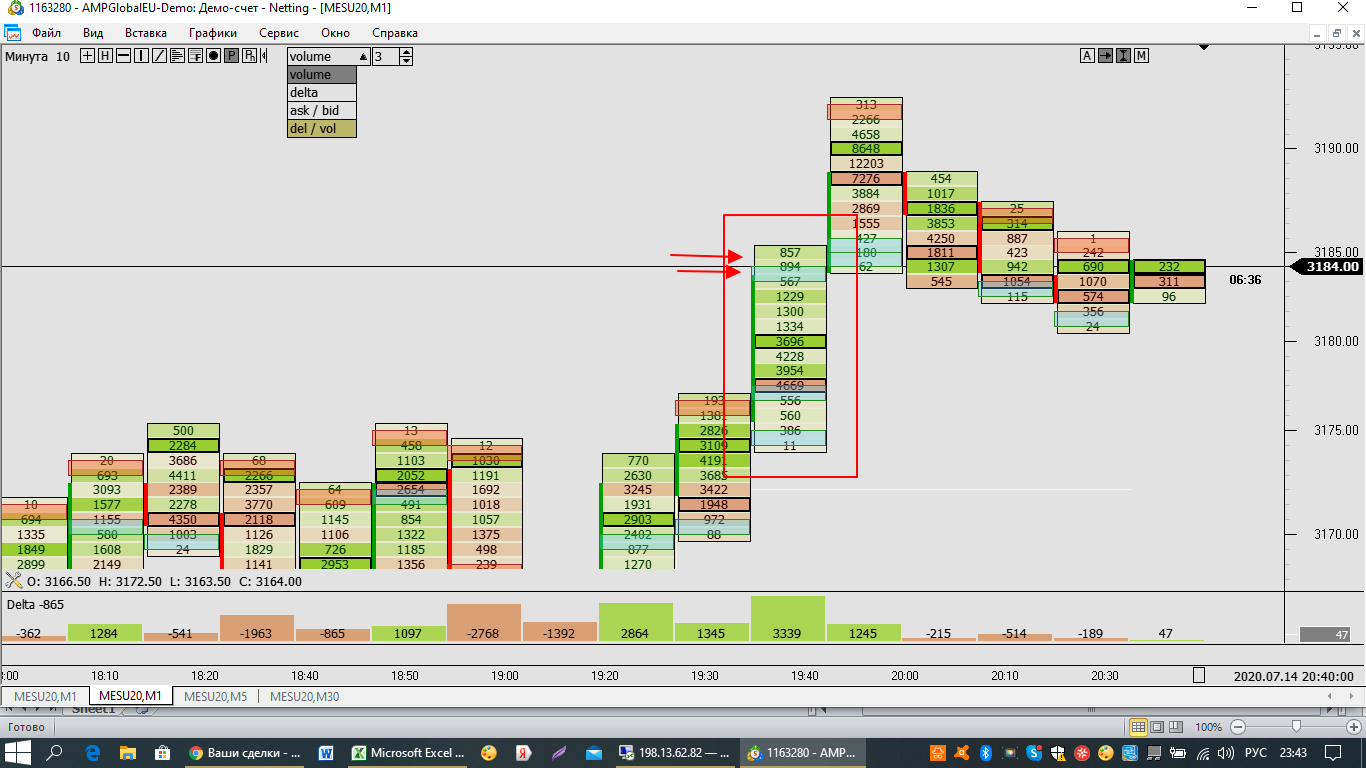Click the cluster cell showing 8648

(866, 149)
